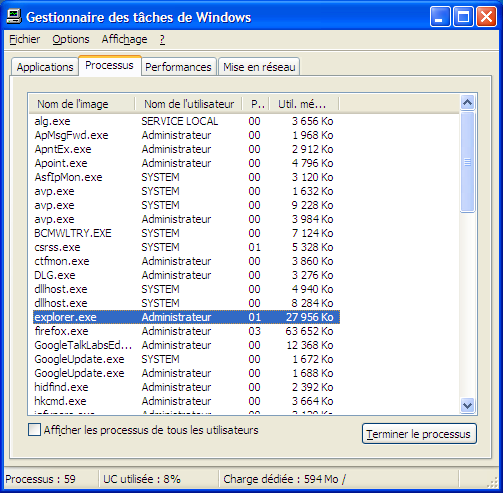Viewport: 503px width, 493px height.
Task: Click Charge dédiée : 594 Mo status entry
Action: [x=284, y=479]
